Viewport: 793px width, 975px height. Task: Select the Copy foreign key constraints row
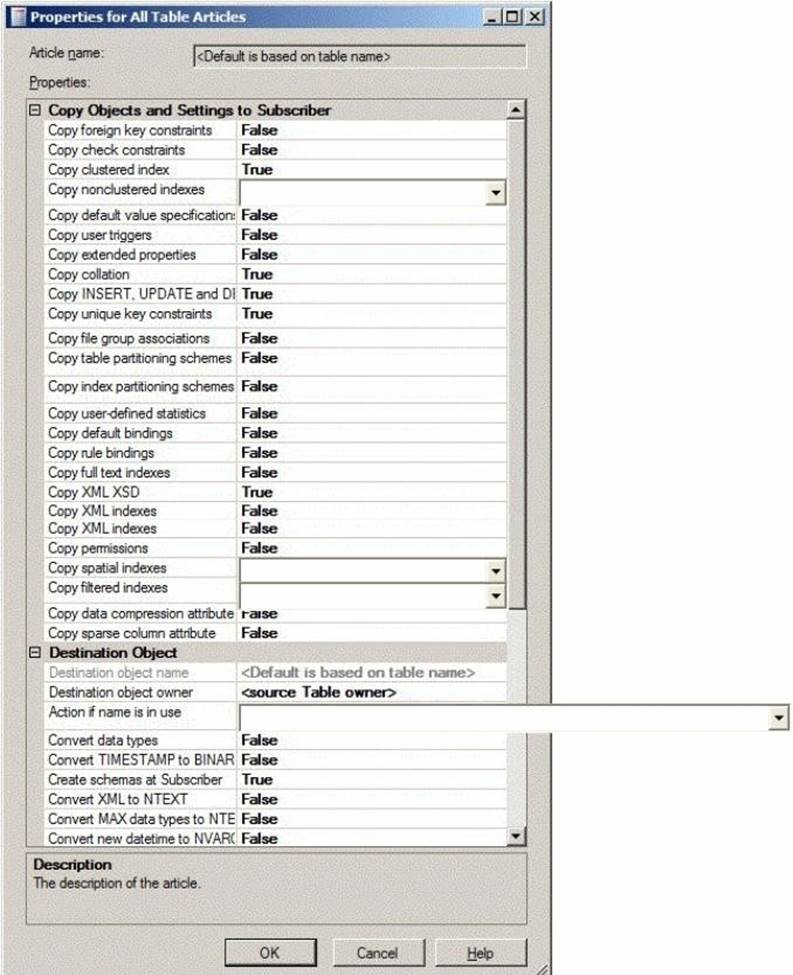130,130
